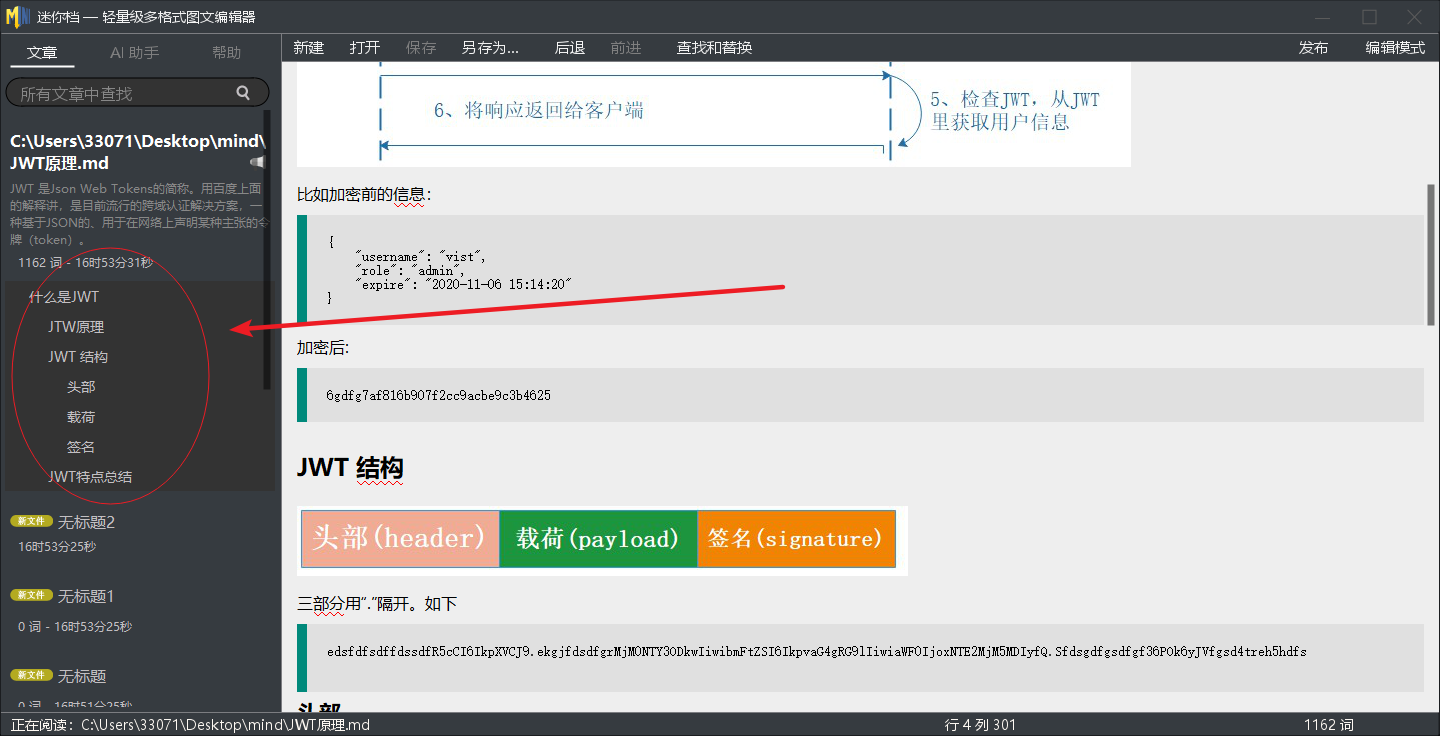Click the 发布 publish button
Screen dimensions: 1440x736
point(1313,48)
